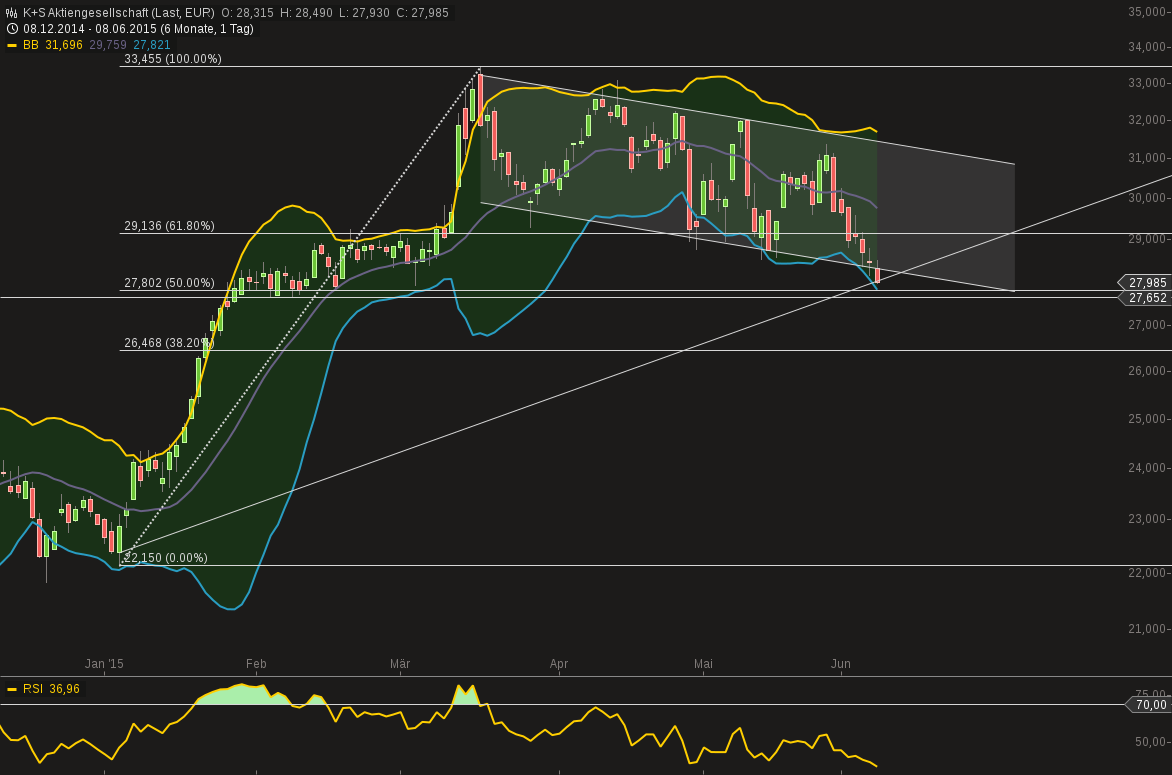Click the 31,000 price axis label
Screen dimensions: 1172x775
(x=1146, y=158)
